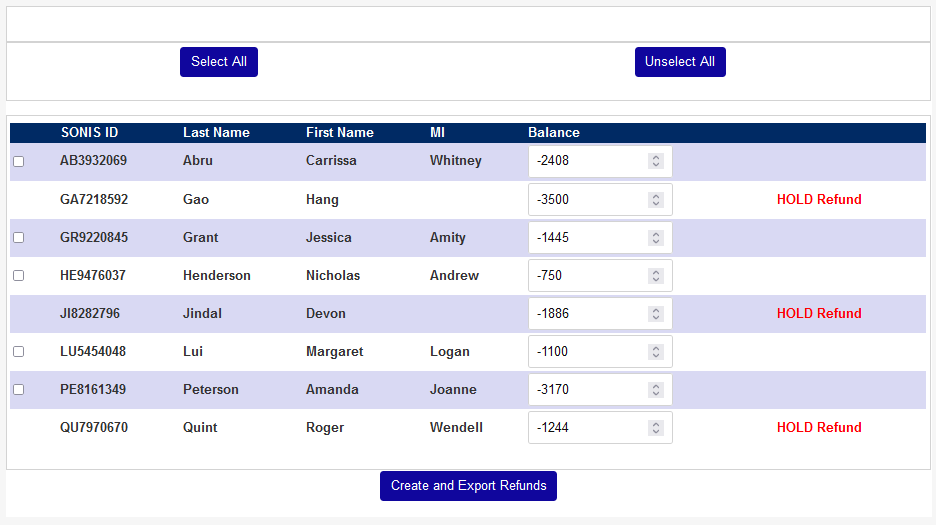The image size is (936, 525).
Task: Tick the checkbox for Grant Jessica
Action: tap(19, 238)
